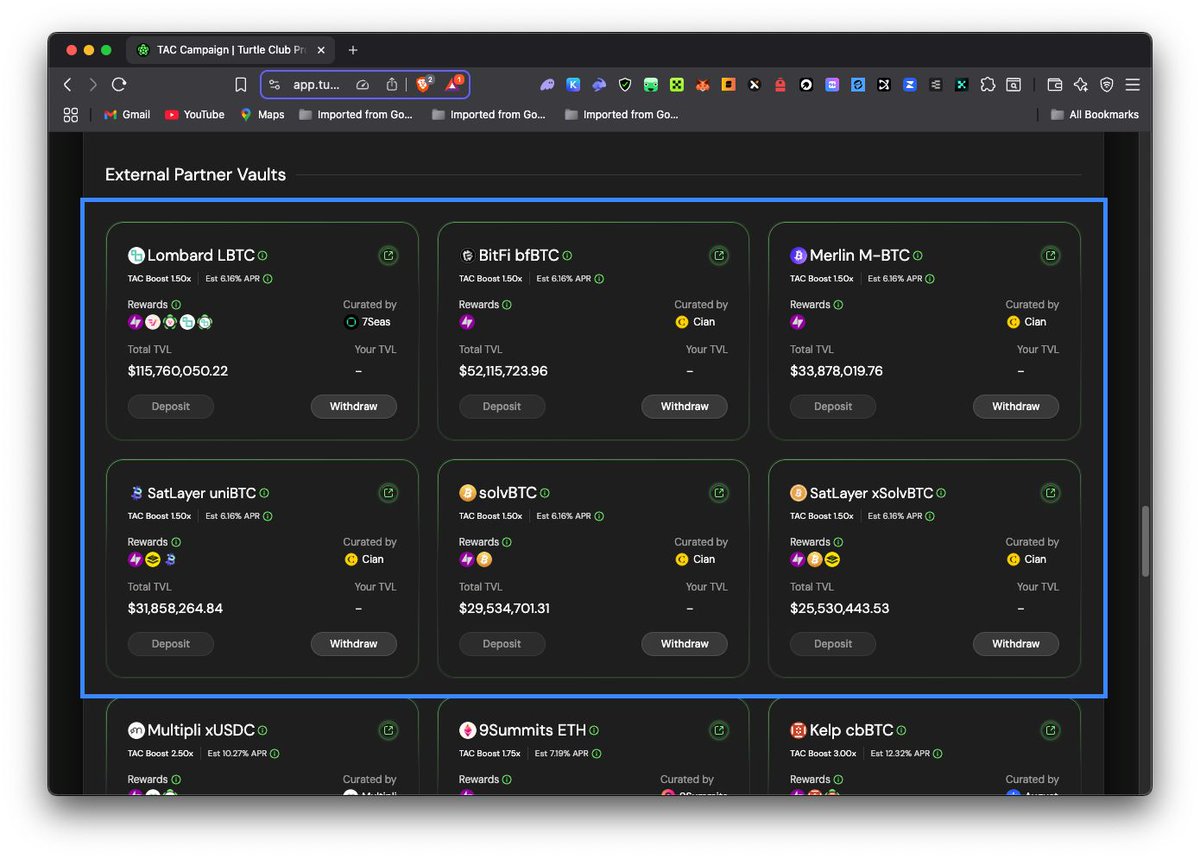Image resolution: width=1200 pixels, height=859 pixels.
Task: Open Brave Shields lion icon in address bar
Action: pos(424,85)
